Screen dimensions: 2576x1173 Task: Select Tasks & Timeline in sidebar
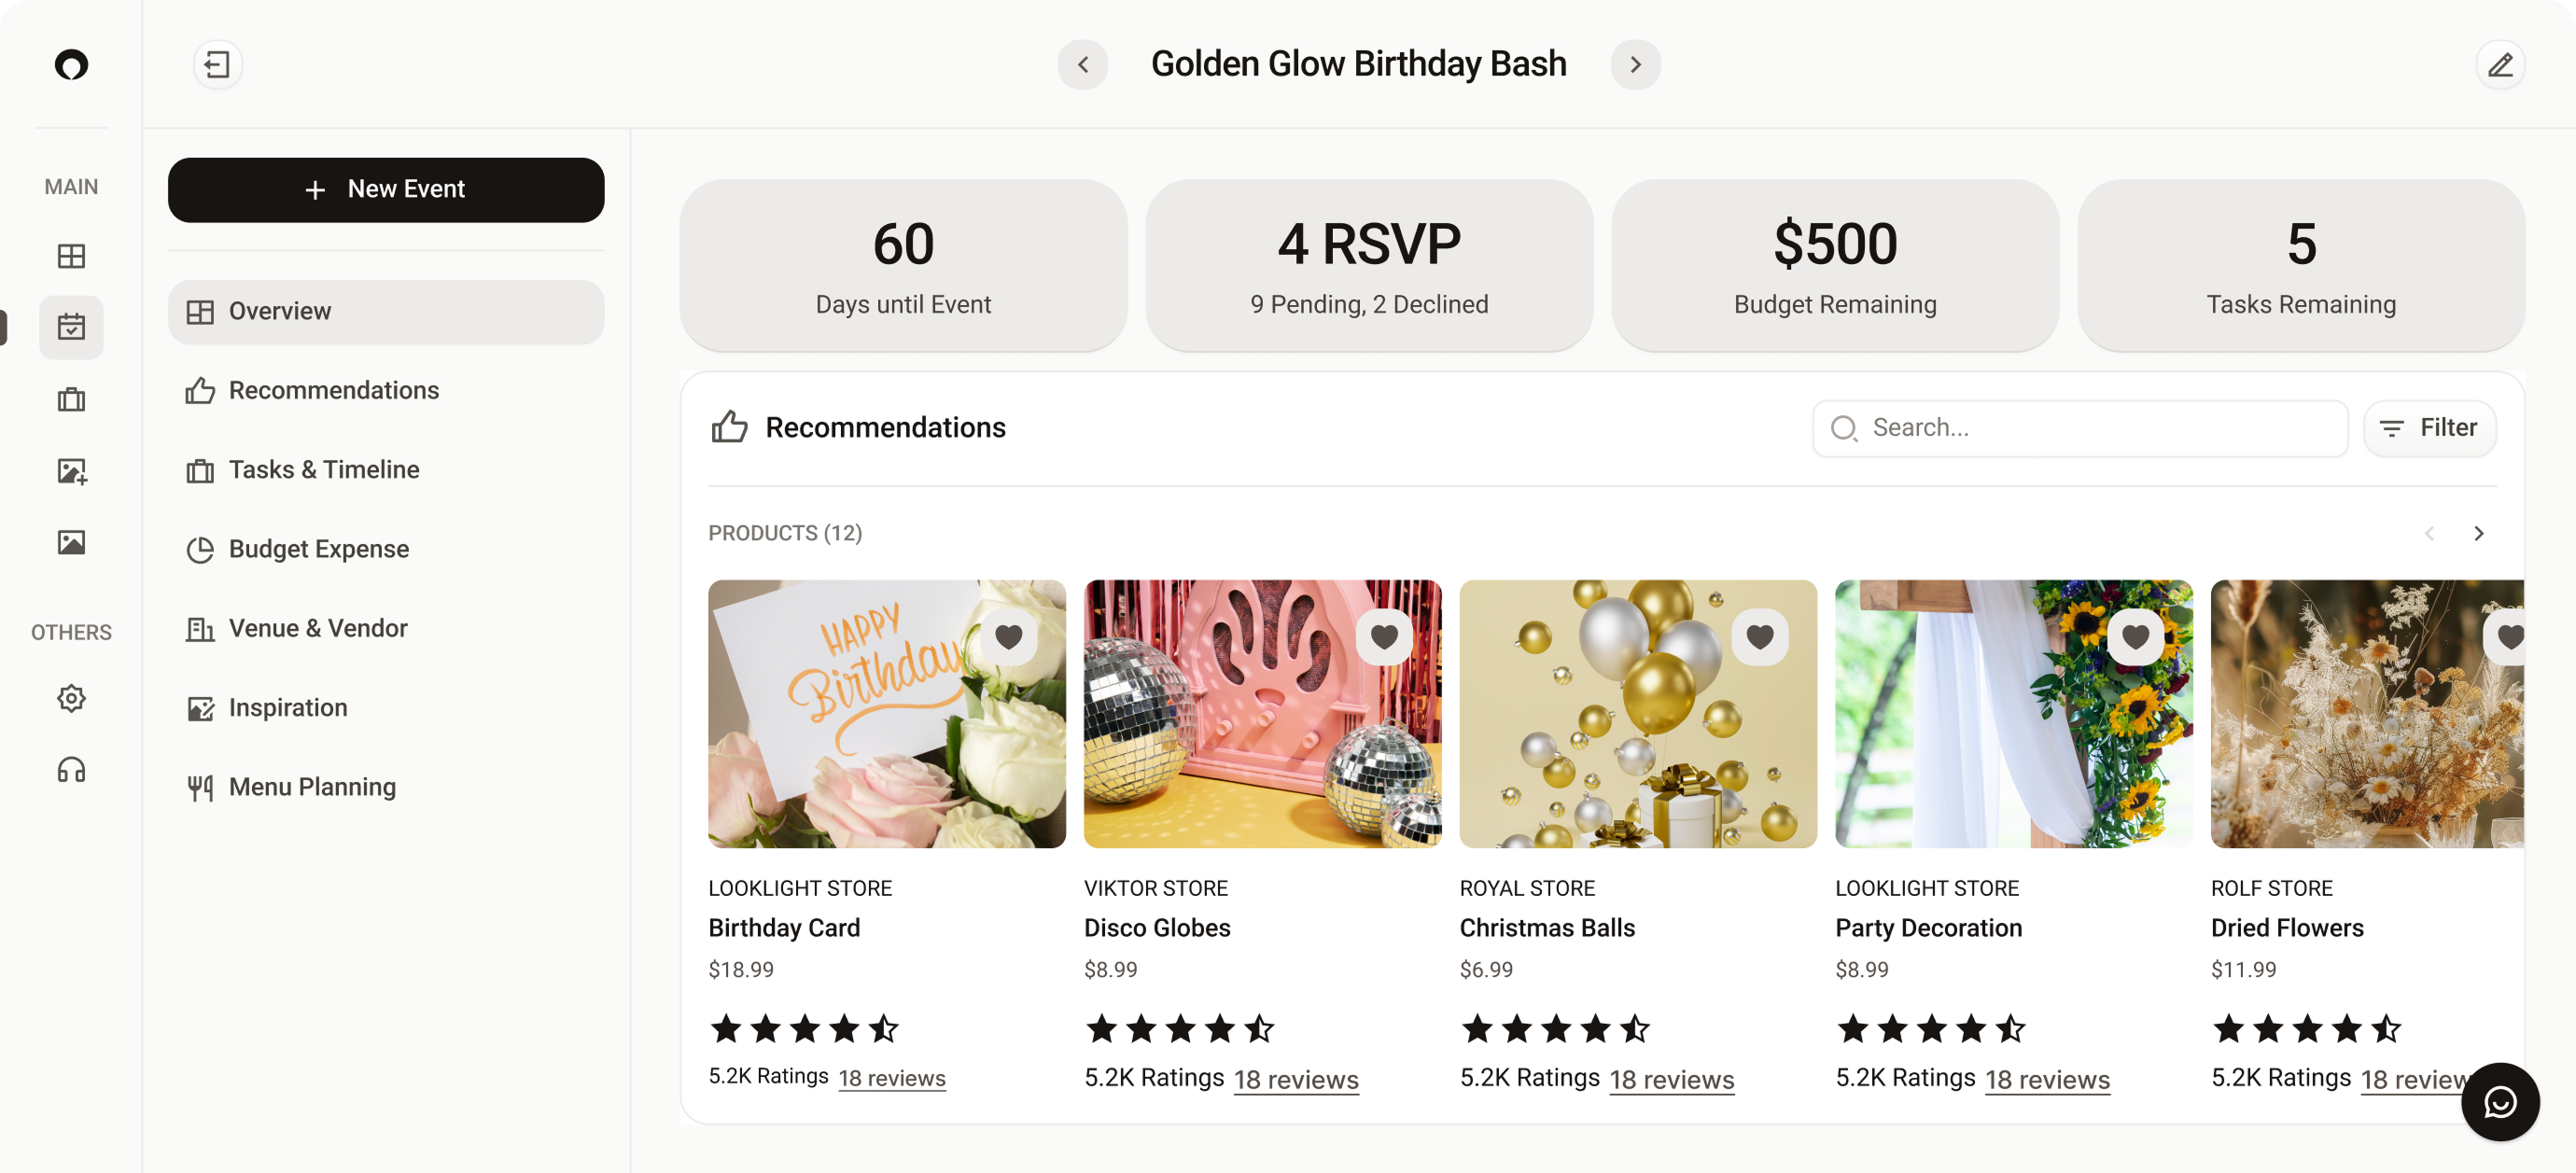click(x=323, y=470)
